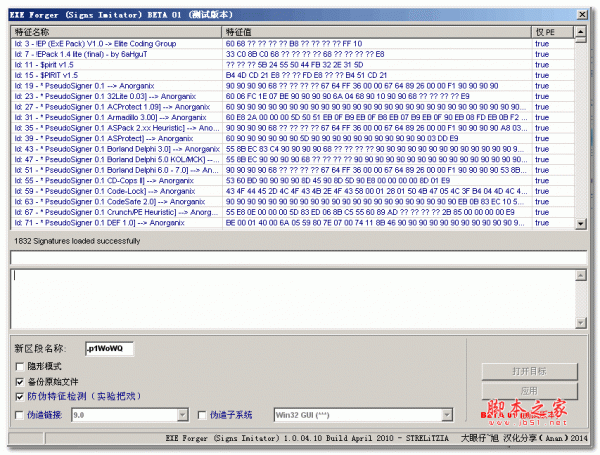Screen dimensions: 600x455
Task: Click signature value B4 4D CD 21 E8
Action: point(306,75)
